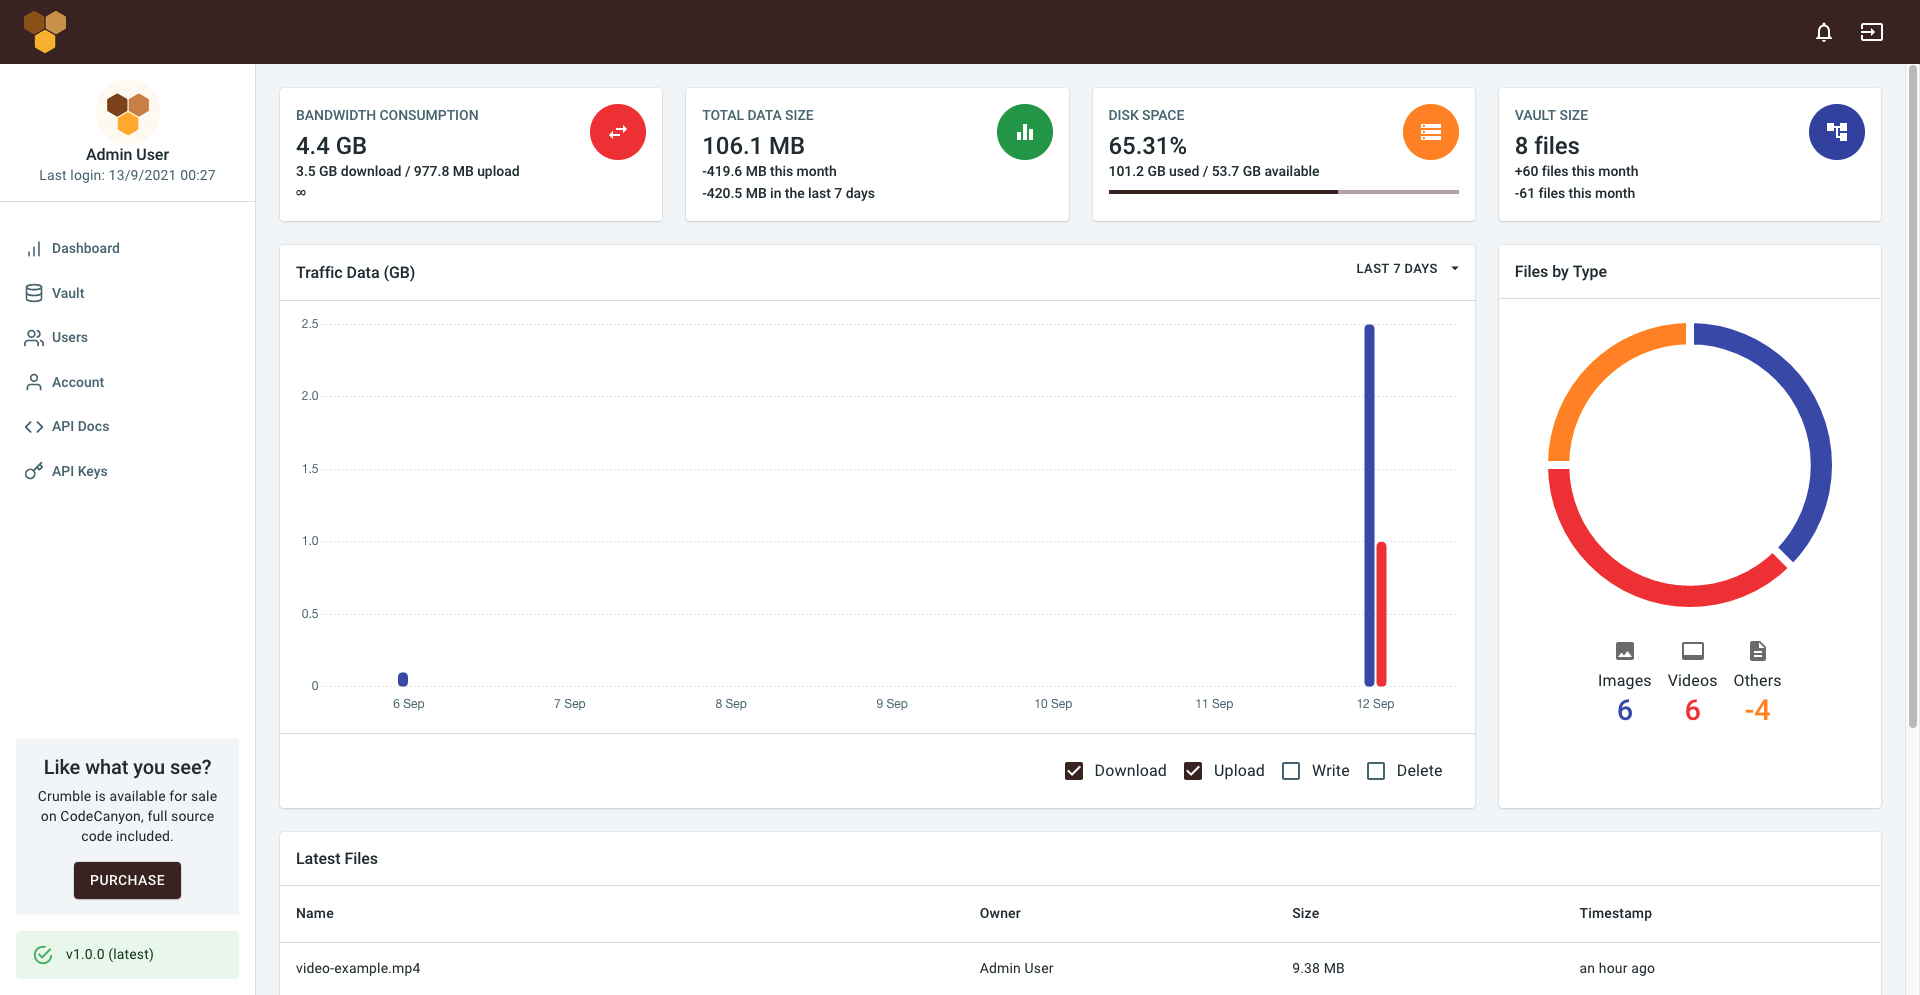Open the video-example.mp4 file entry
This screenshot has width=1920, height=995.
click(358, 968)
